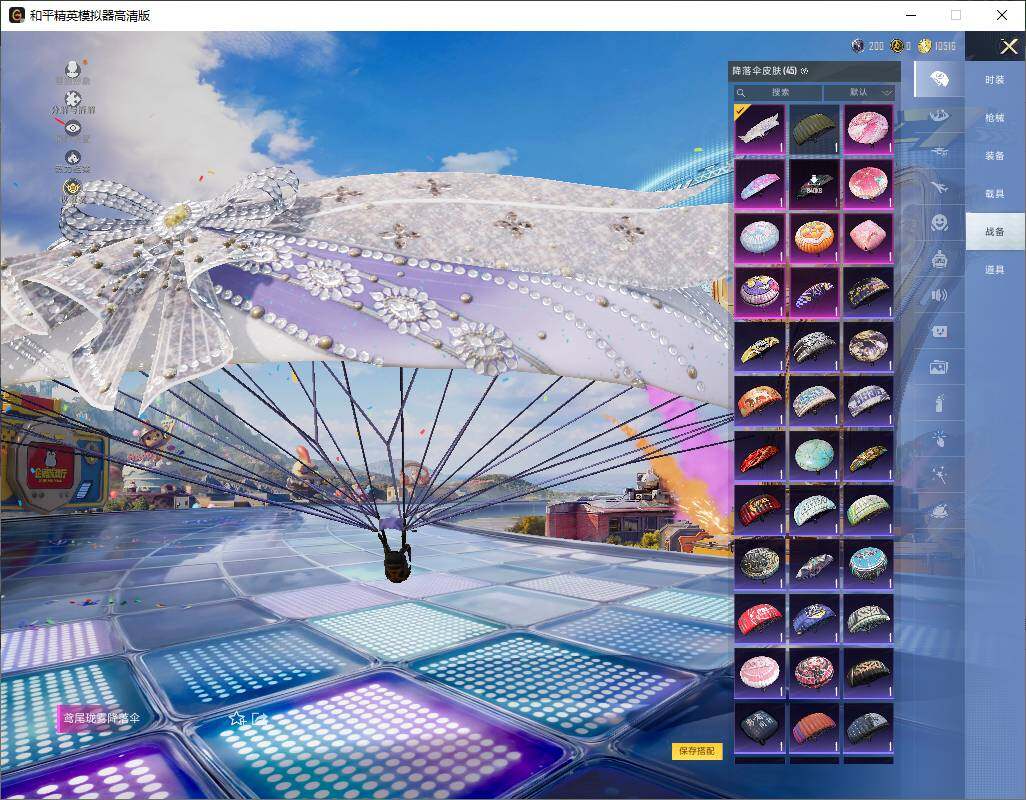This screenshot has width=1026, height=800.
Task: Click the silver coin currency icon (200)
Action: coord(858,46)
